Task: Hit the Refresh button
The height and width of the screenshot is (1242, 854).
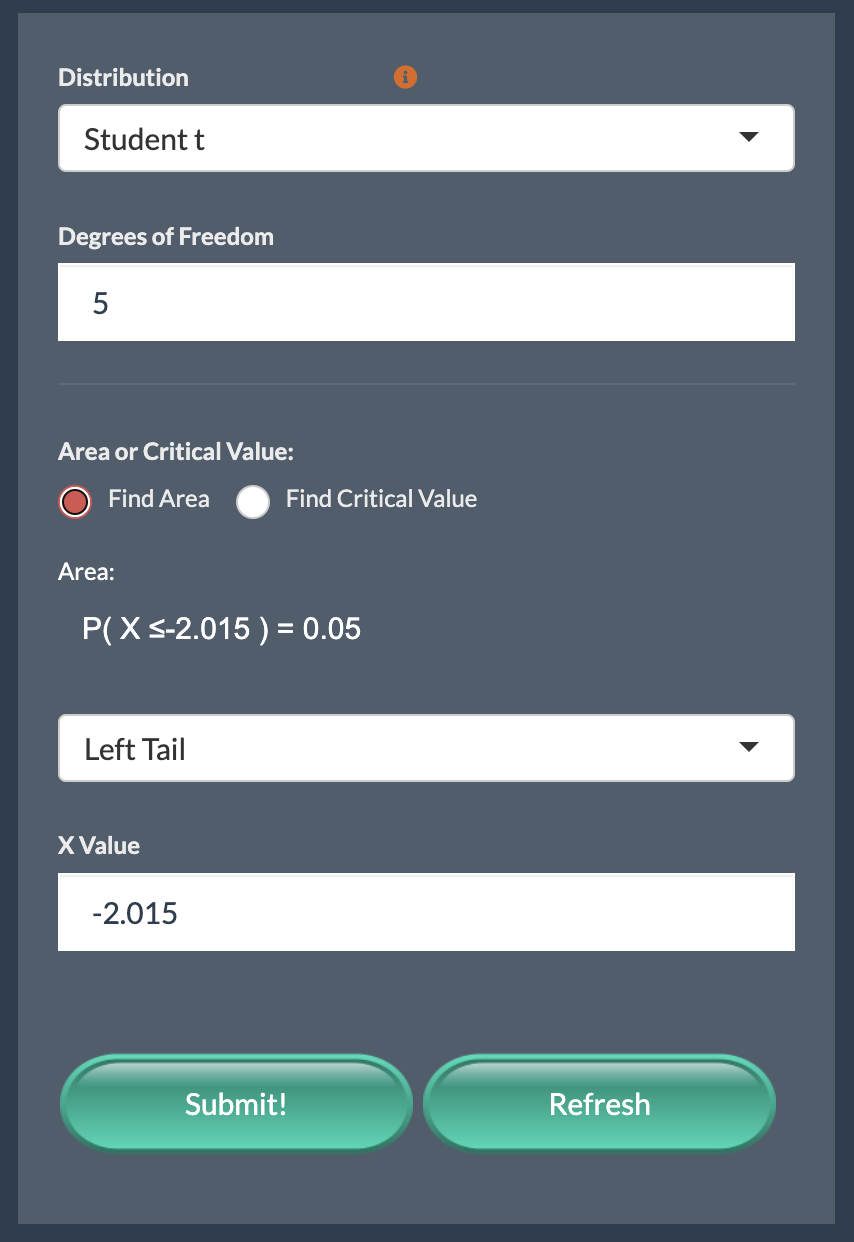Action: tap(599, 1104)
